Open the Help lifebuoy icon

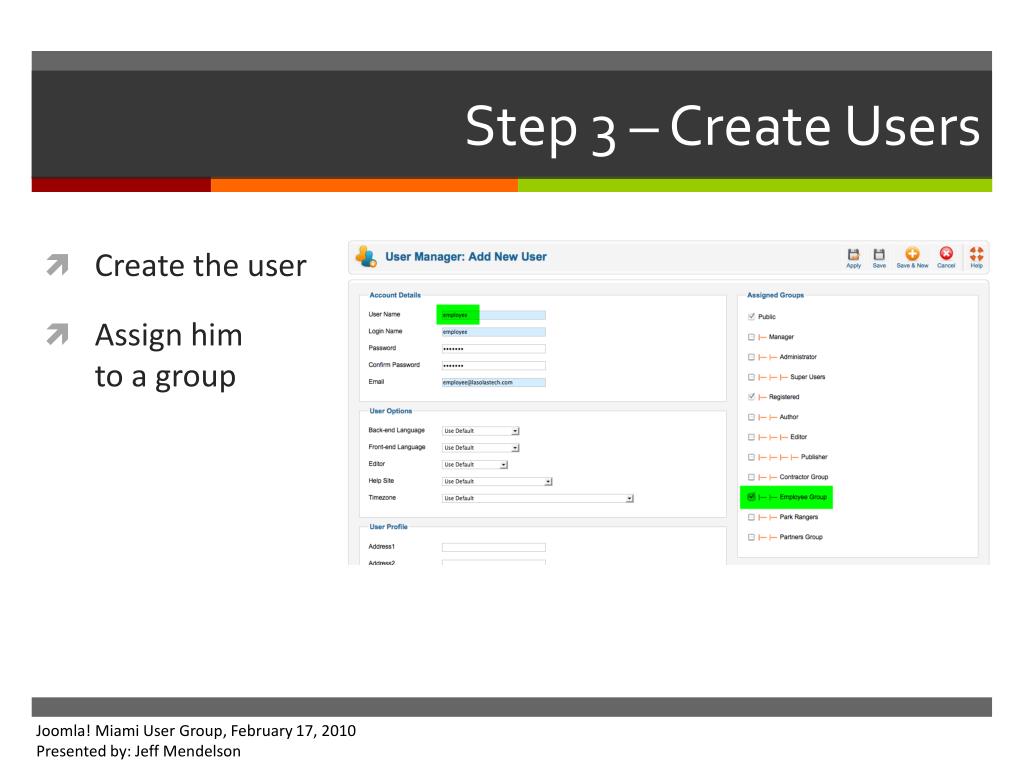tap(976, 253)
